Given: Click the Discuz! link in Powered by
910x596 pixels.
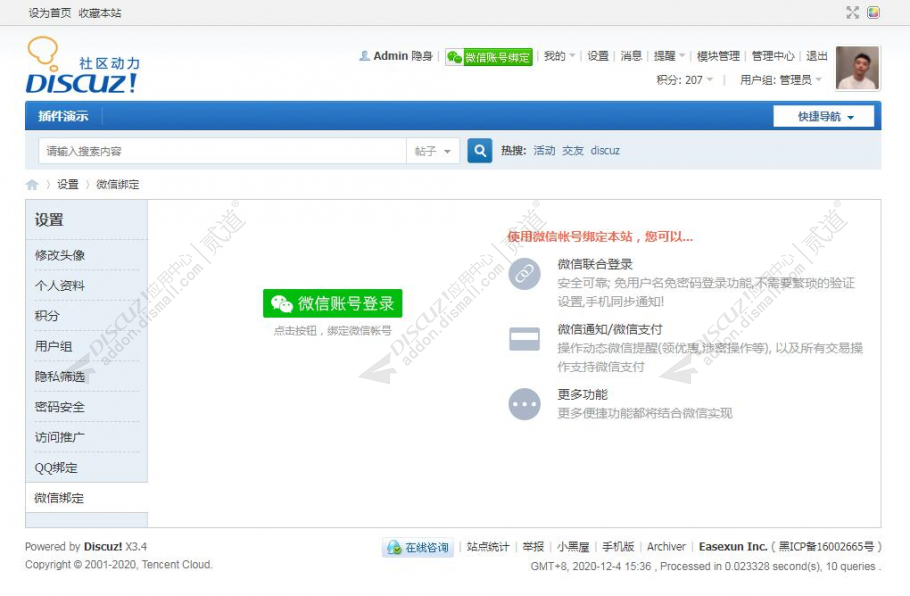Looking at the screenshot, I should tap(103, 547).
